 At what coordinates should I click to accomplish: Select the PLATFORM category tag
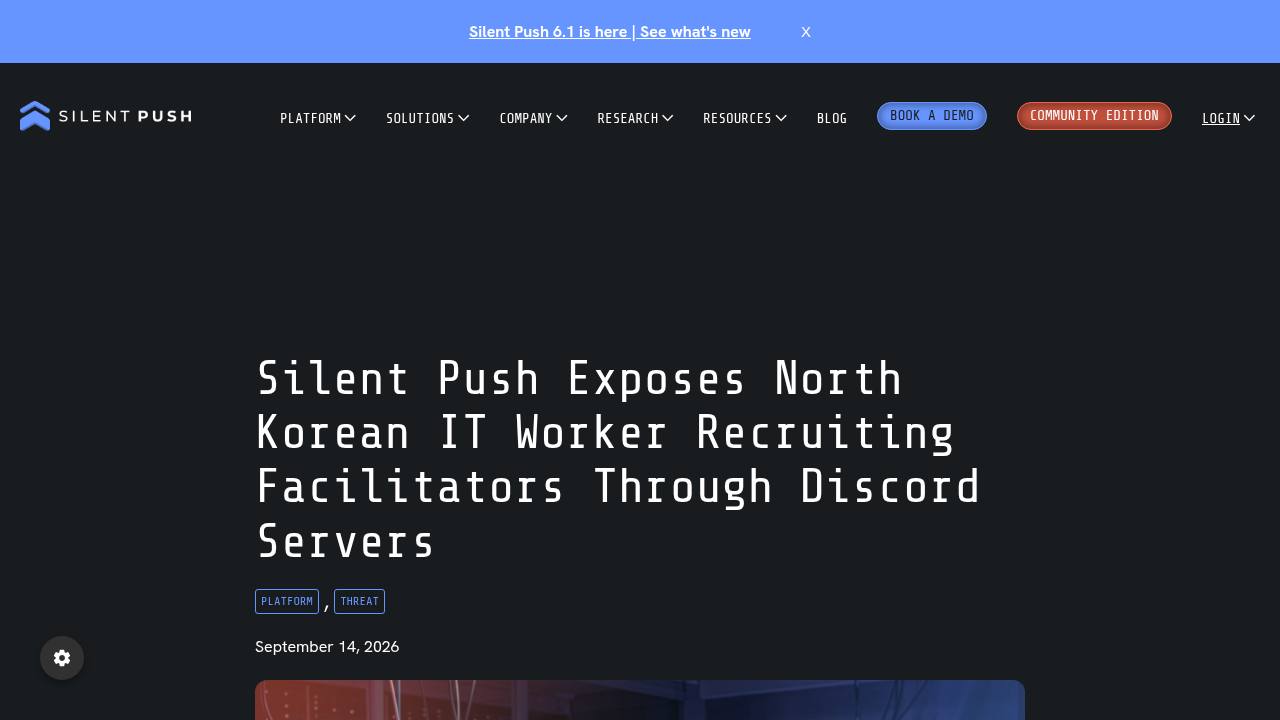coord(287,601)
